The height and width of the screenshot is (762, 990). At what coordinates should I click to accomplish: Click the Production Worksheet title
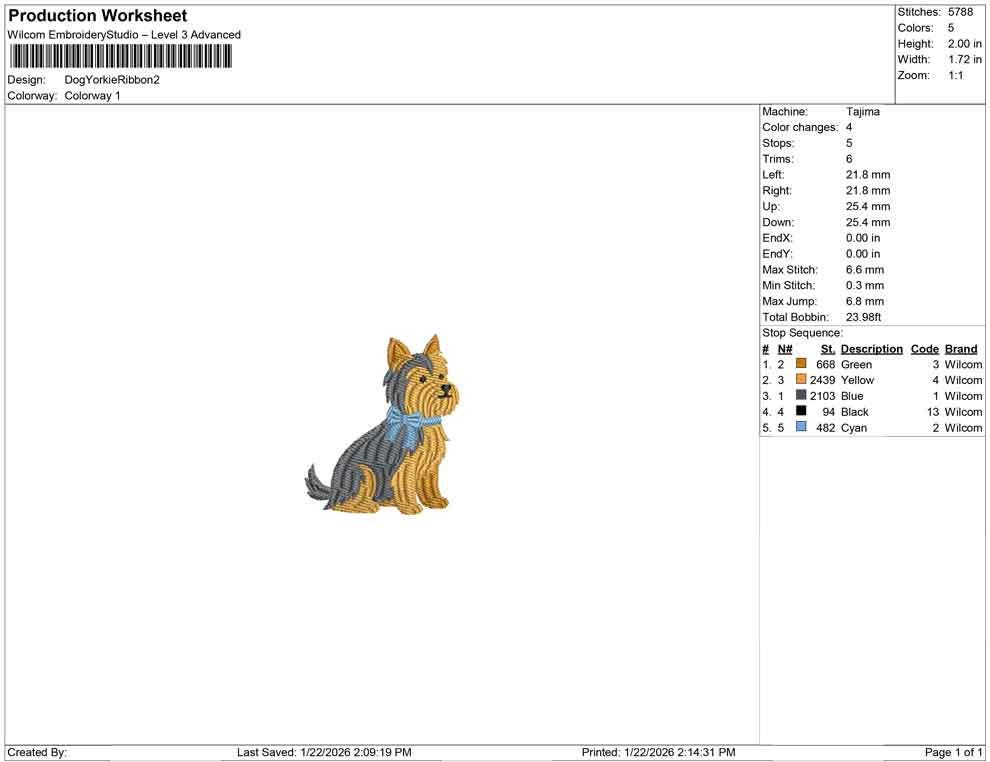[x=97, y=15]
